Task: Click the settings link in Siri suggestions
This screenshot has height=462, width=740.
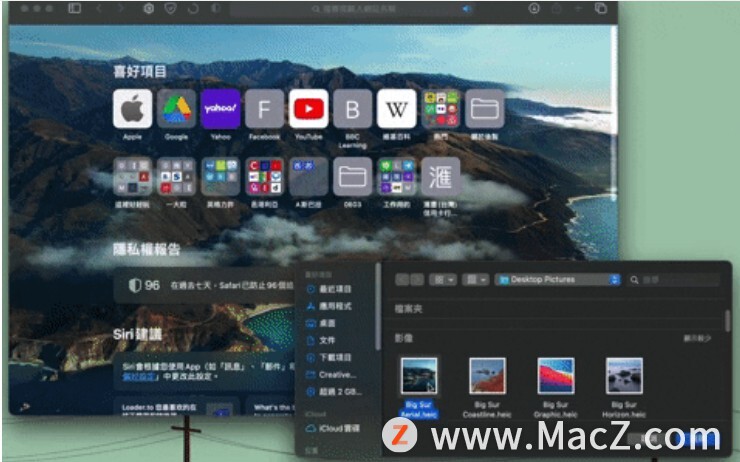Action: click(x=138, y=377)
